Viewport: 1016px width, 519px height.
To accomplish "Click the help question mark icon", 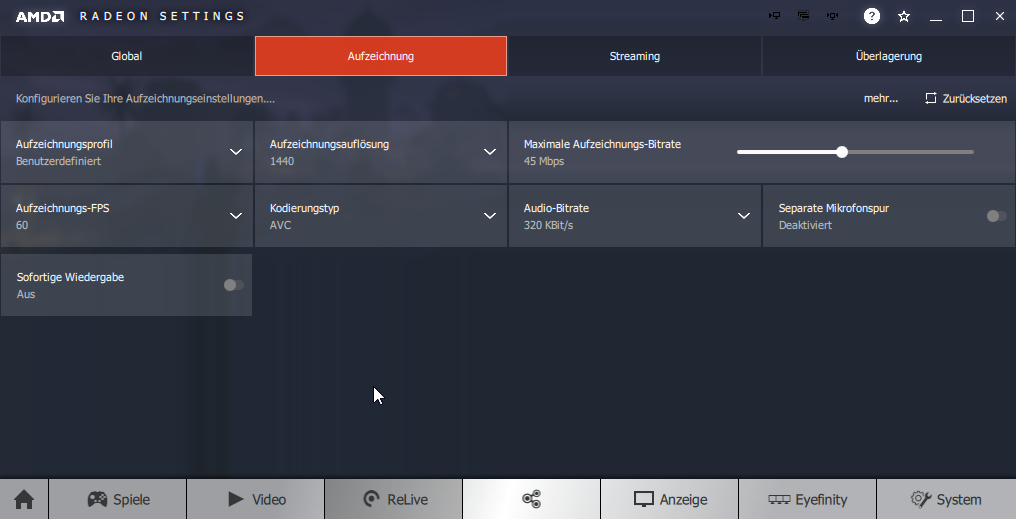I will pos(872,16).
